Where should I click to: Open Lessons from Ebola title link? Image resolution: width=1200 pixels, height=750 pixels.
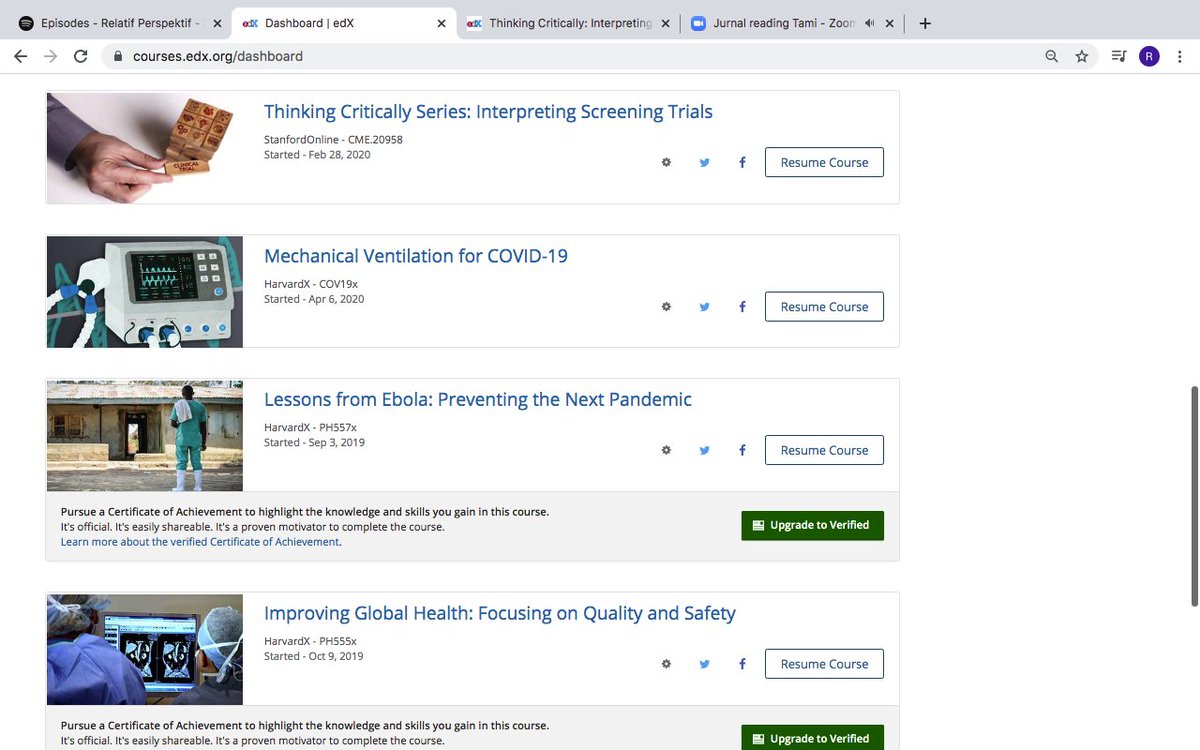tap(478, 400)
